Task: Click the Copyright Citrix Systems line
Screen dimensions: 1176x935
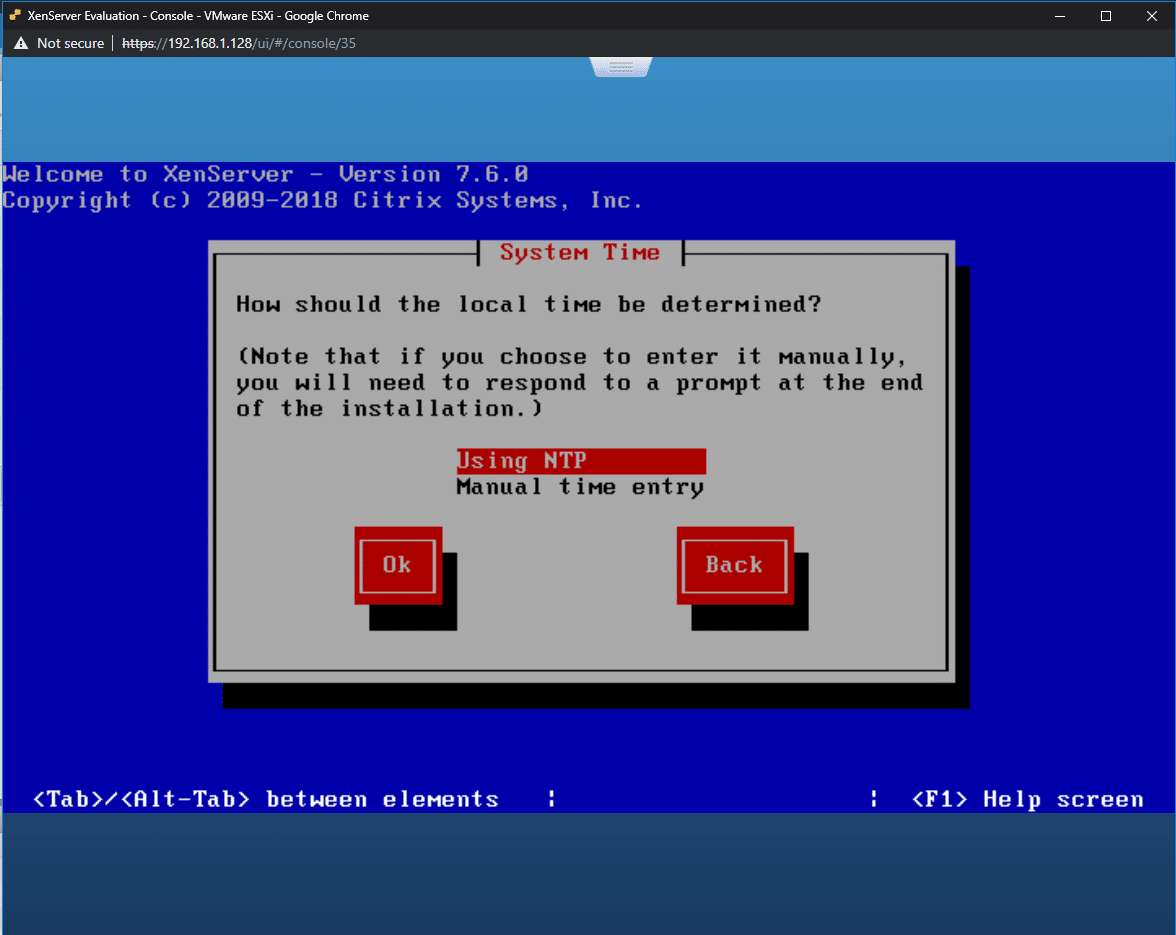Action: [322, 201]
